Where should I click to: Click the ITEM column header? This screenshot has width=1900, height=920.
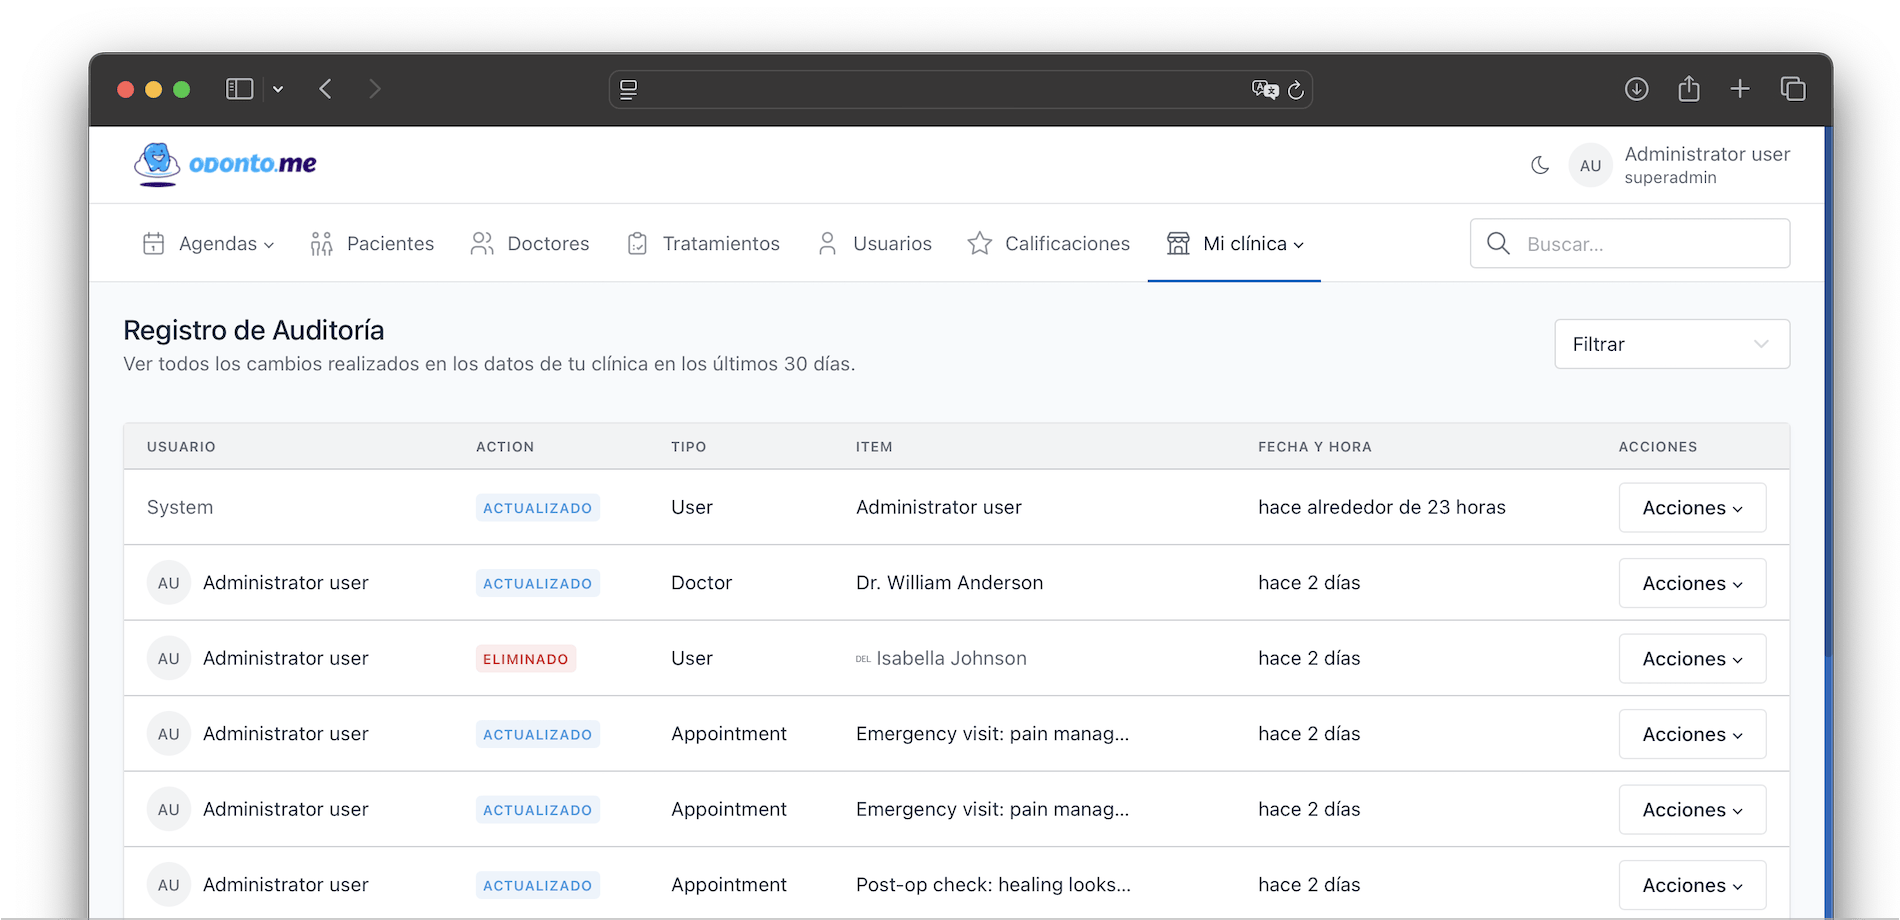pyautogui.click(x=874, y=447)
